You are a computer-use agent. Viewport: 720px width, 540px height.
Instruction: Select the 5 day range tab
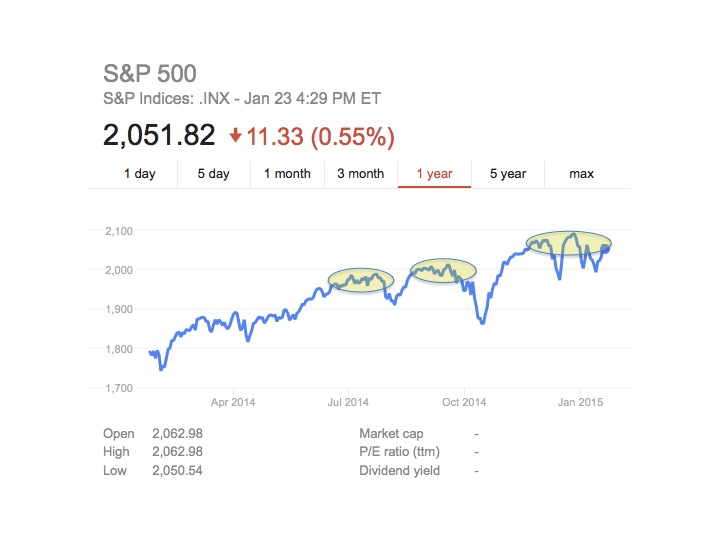tap(213, 174)
